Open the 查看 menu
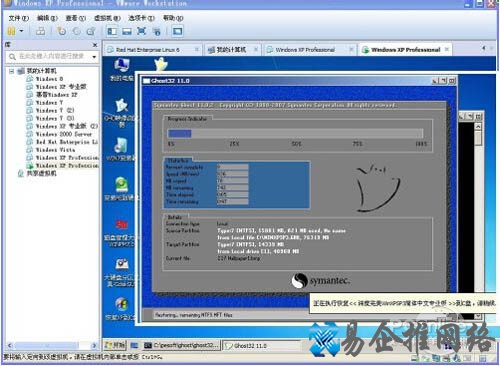This screenshot has width=500, height=366. click(x=76, y=18)
